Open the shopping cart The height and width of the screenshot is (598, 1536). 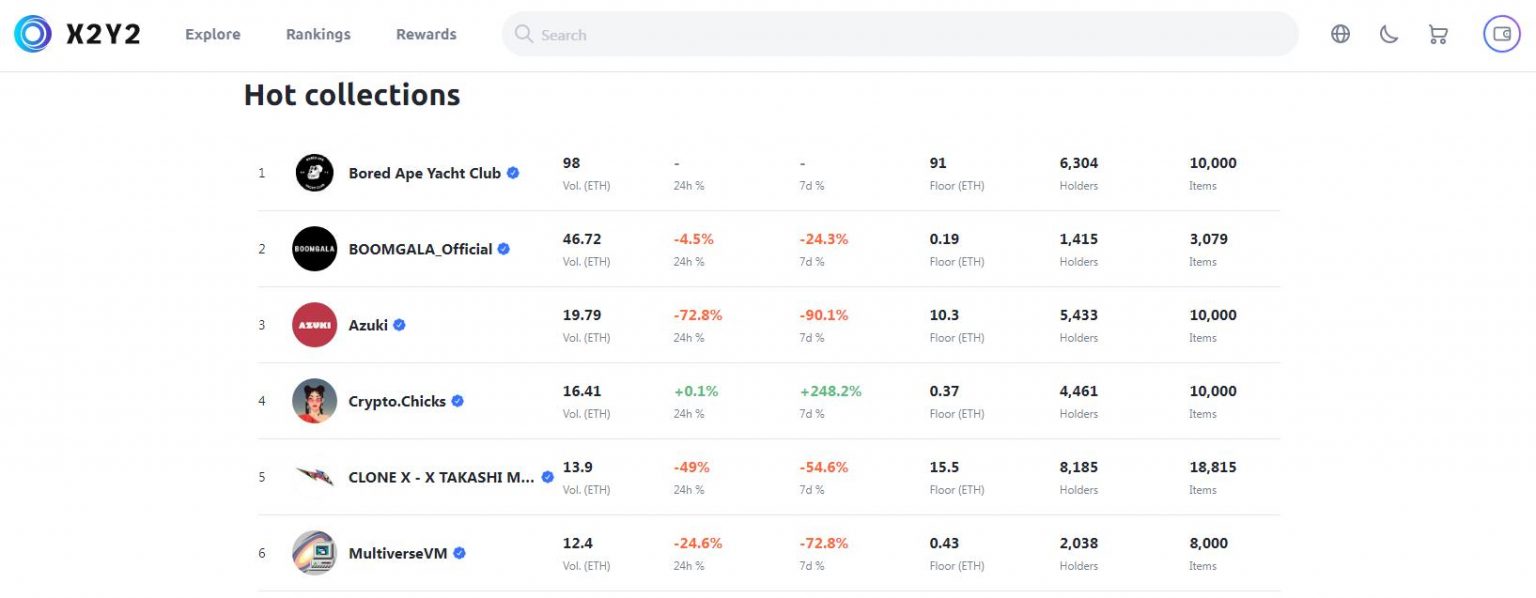click(x=1438, y=33)
